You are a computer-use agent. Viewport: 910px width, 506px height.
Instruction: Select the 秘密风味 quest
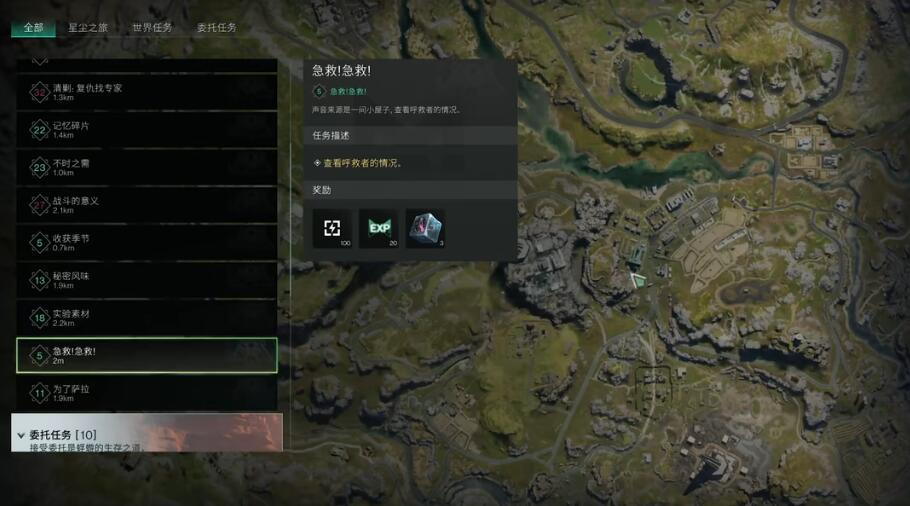[147, 280]
